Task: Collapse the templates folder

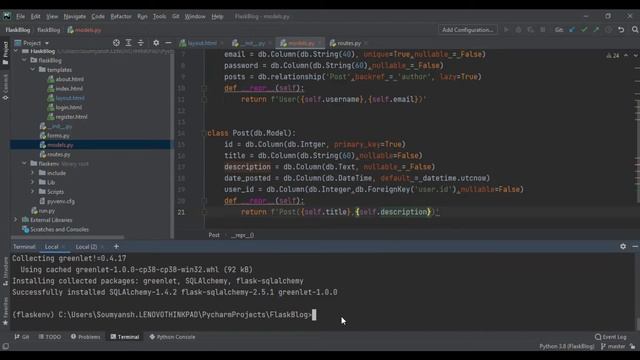Action: [x=33, y=70]
